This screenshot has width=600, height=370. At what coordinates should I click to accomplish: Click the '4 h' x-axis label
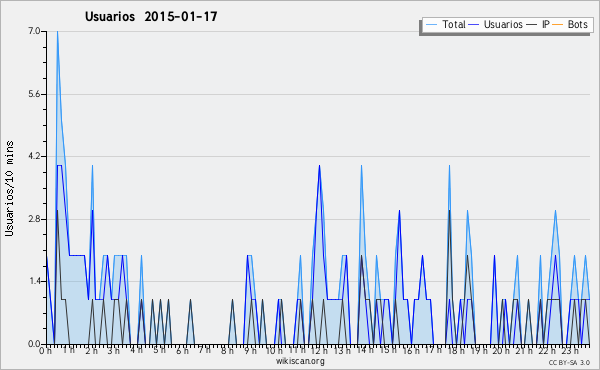[x=137, y=350]
